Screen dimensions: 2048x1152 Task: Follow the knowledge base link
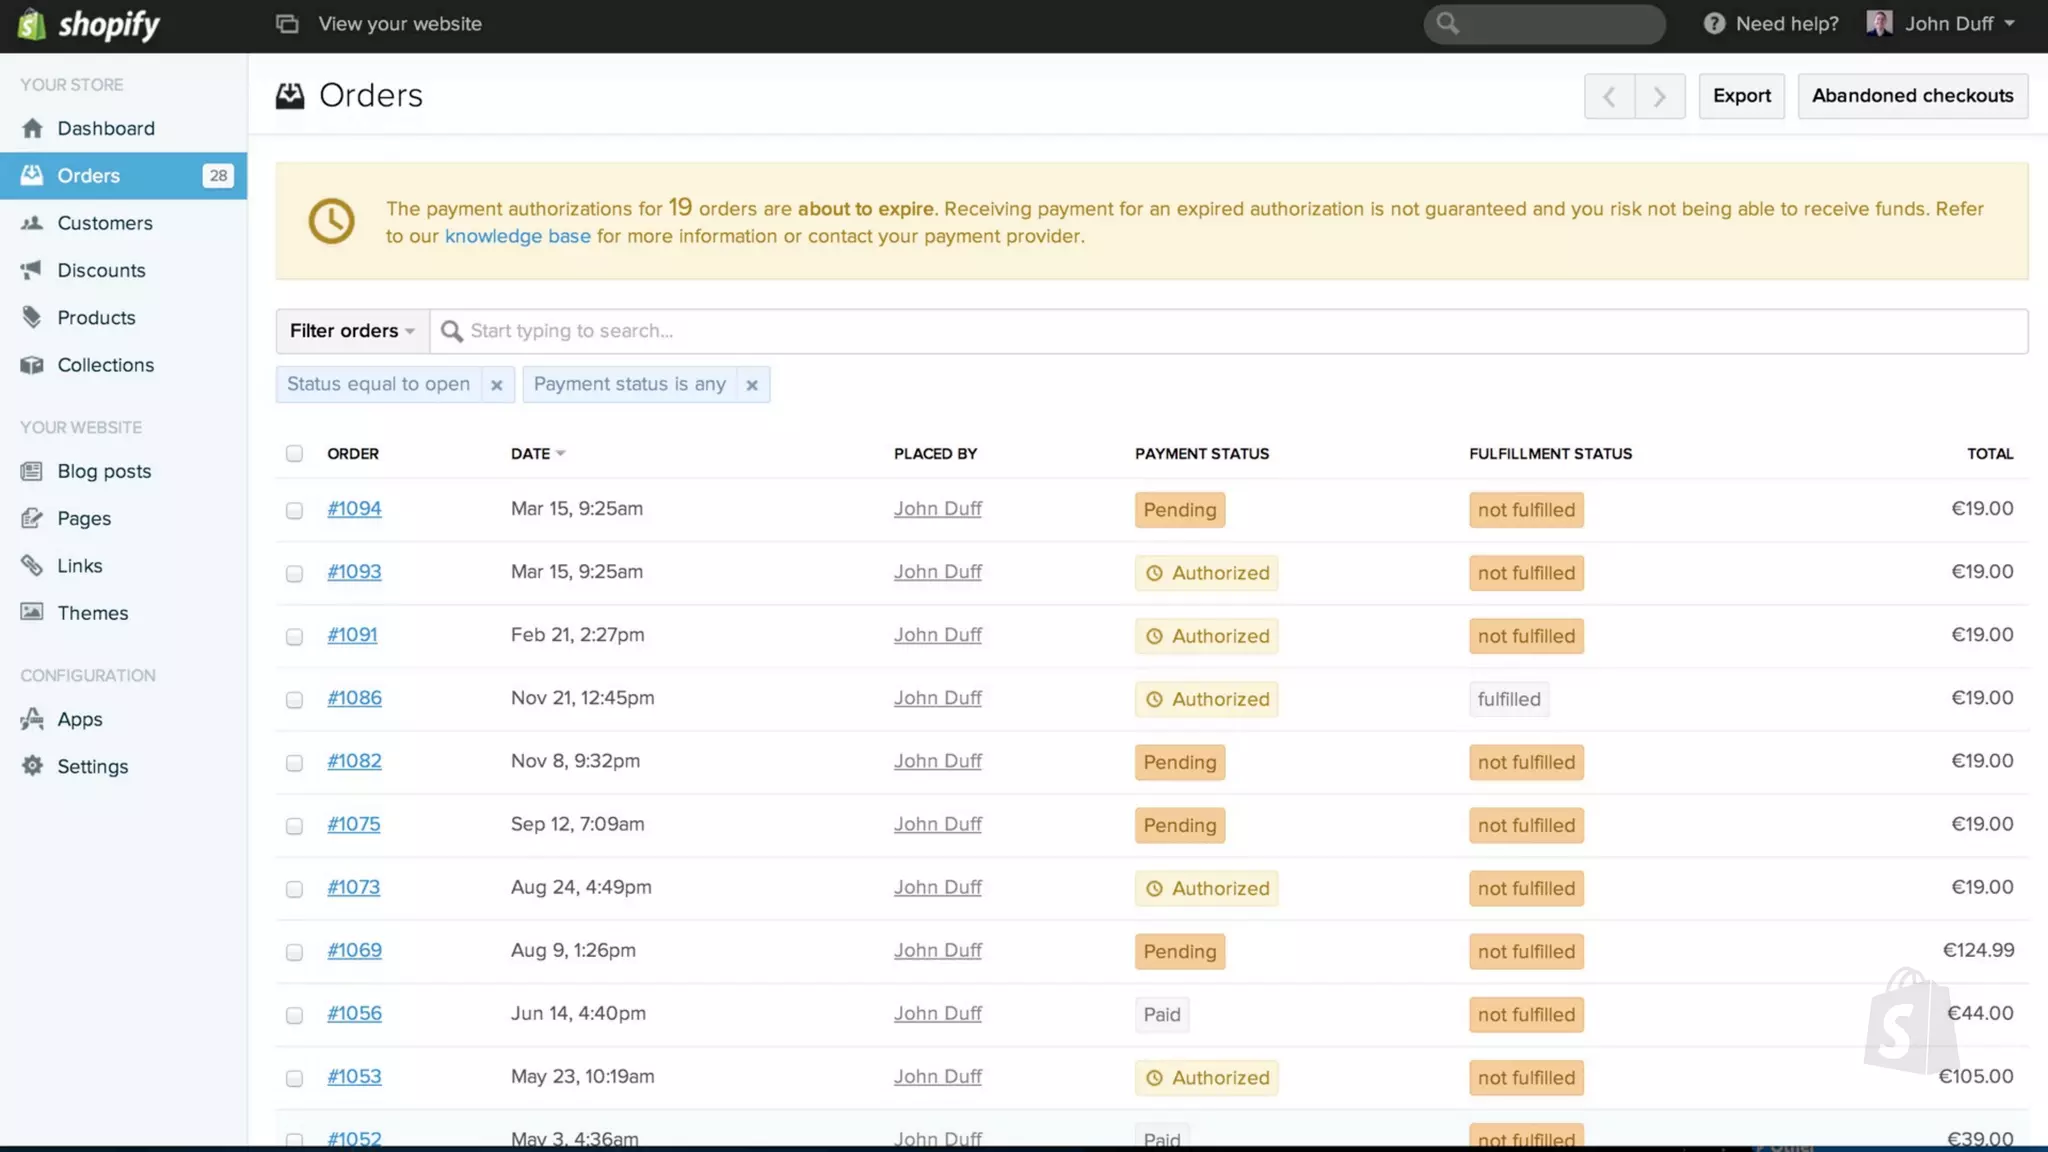click(517, 237)
